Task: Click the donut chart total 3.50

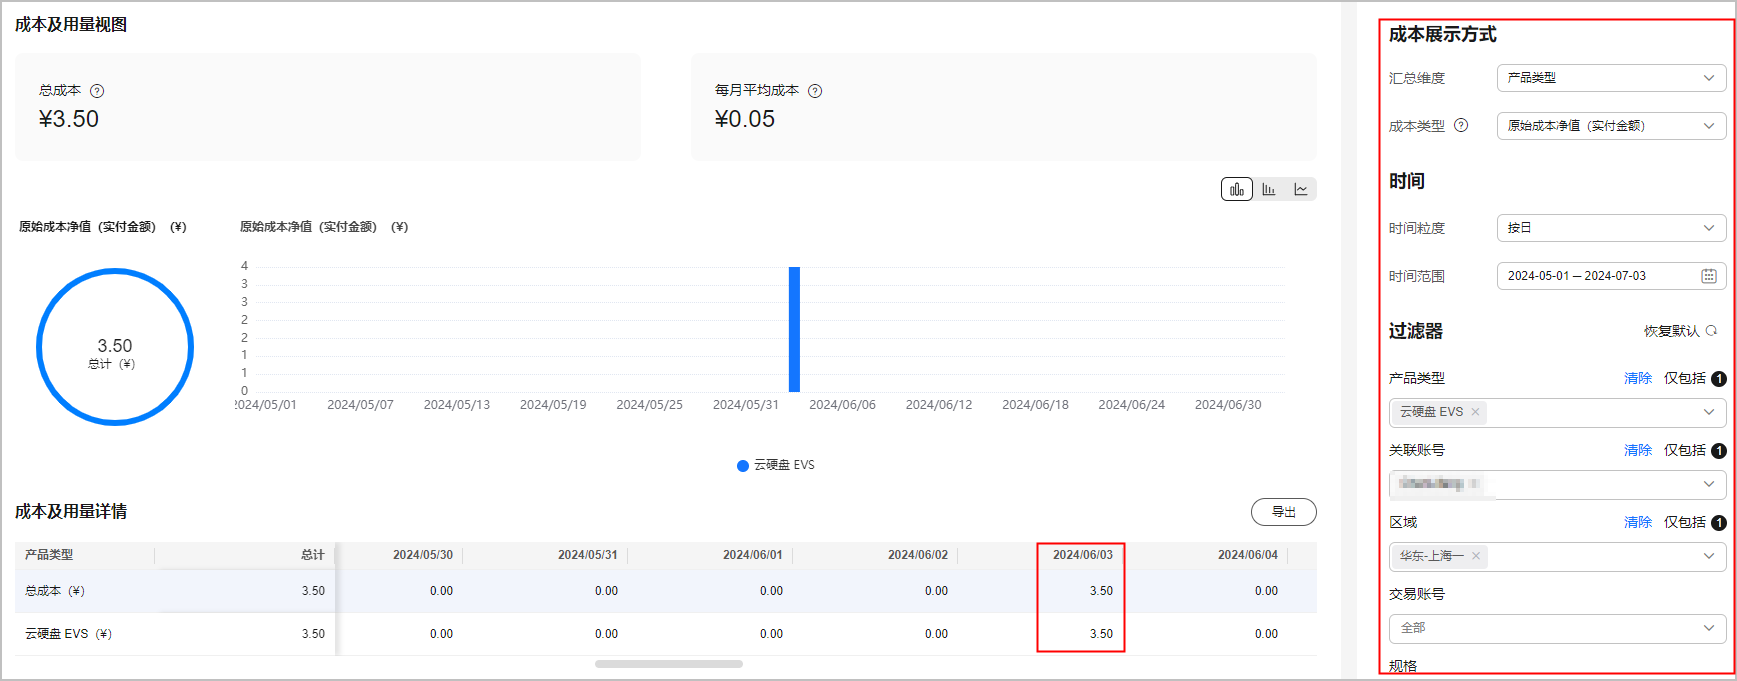Action: tap(115, 347)
